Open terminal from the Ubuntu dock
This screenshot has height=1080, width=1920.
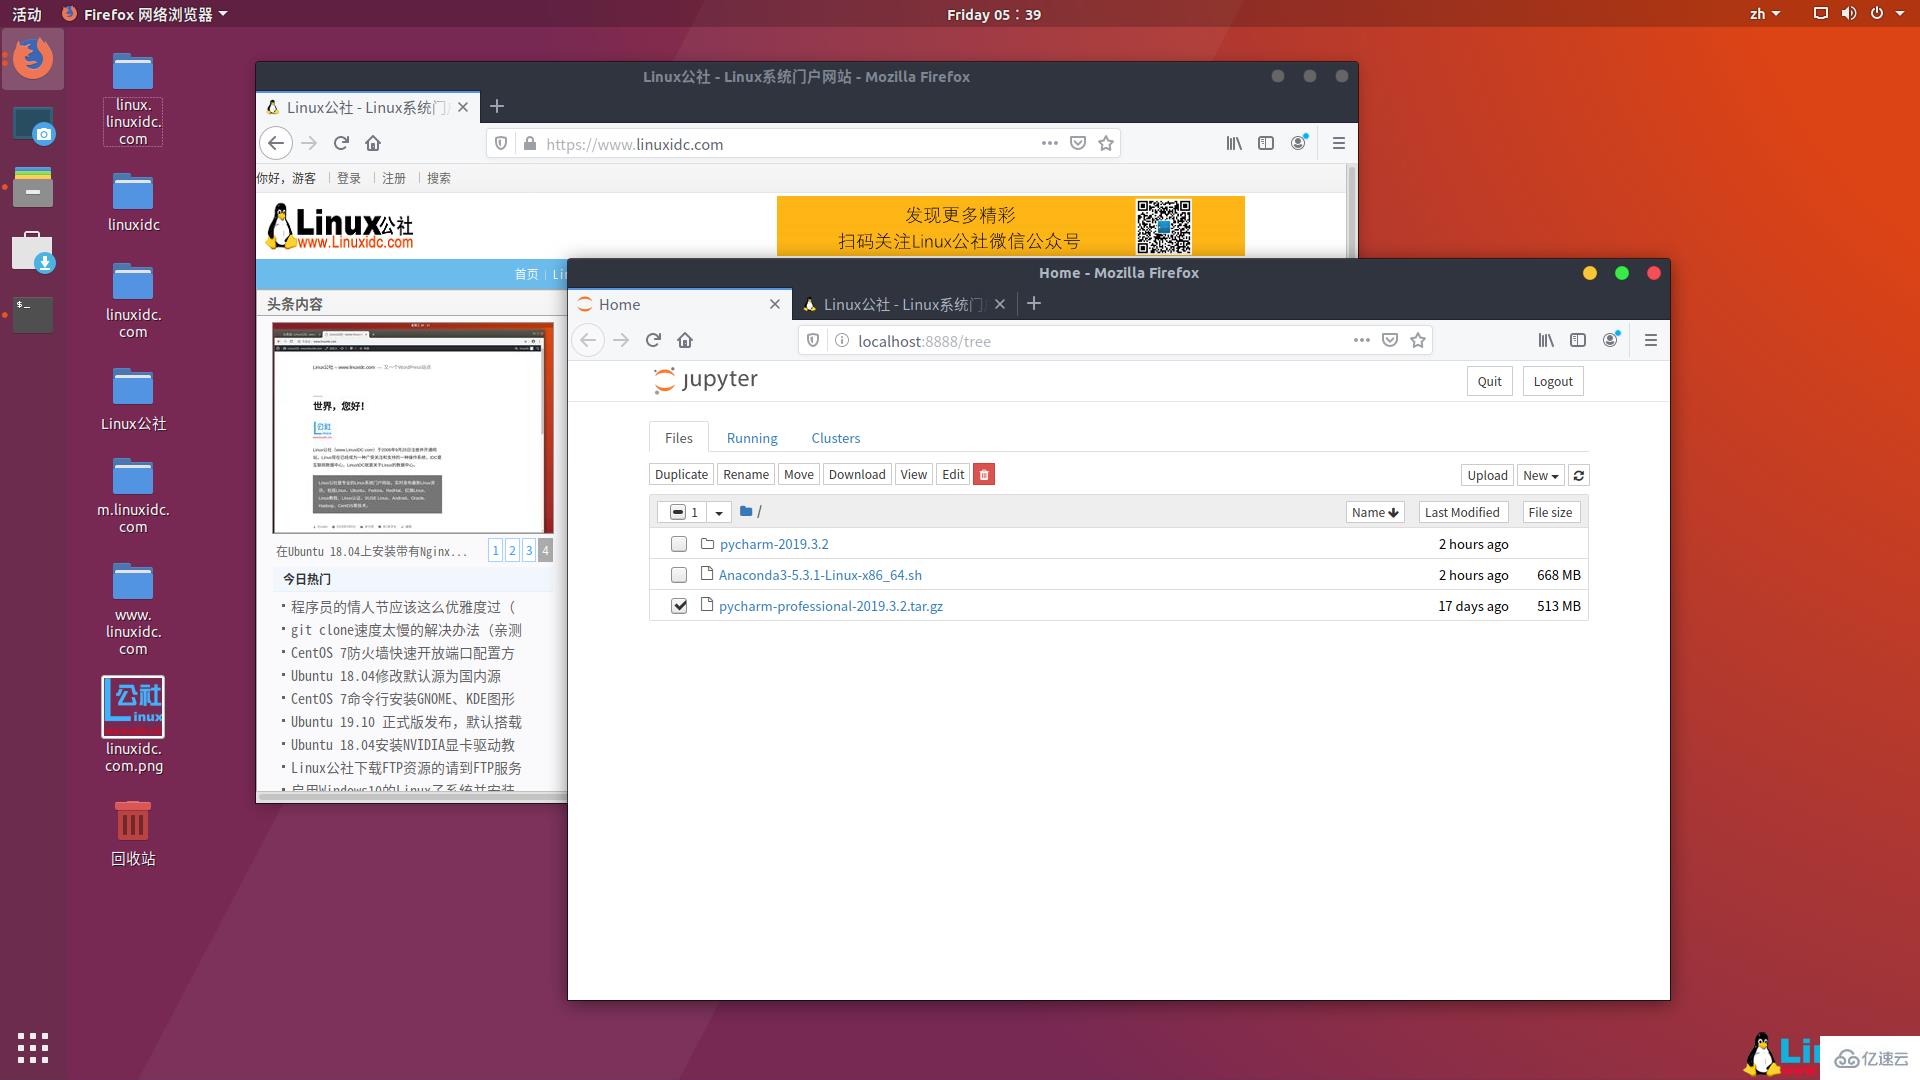click(33, 315)
